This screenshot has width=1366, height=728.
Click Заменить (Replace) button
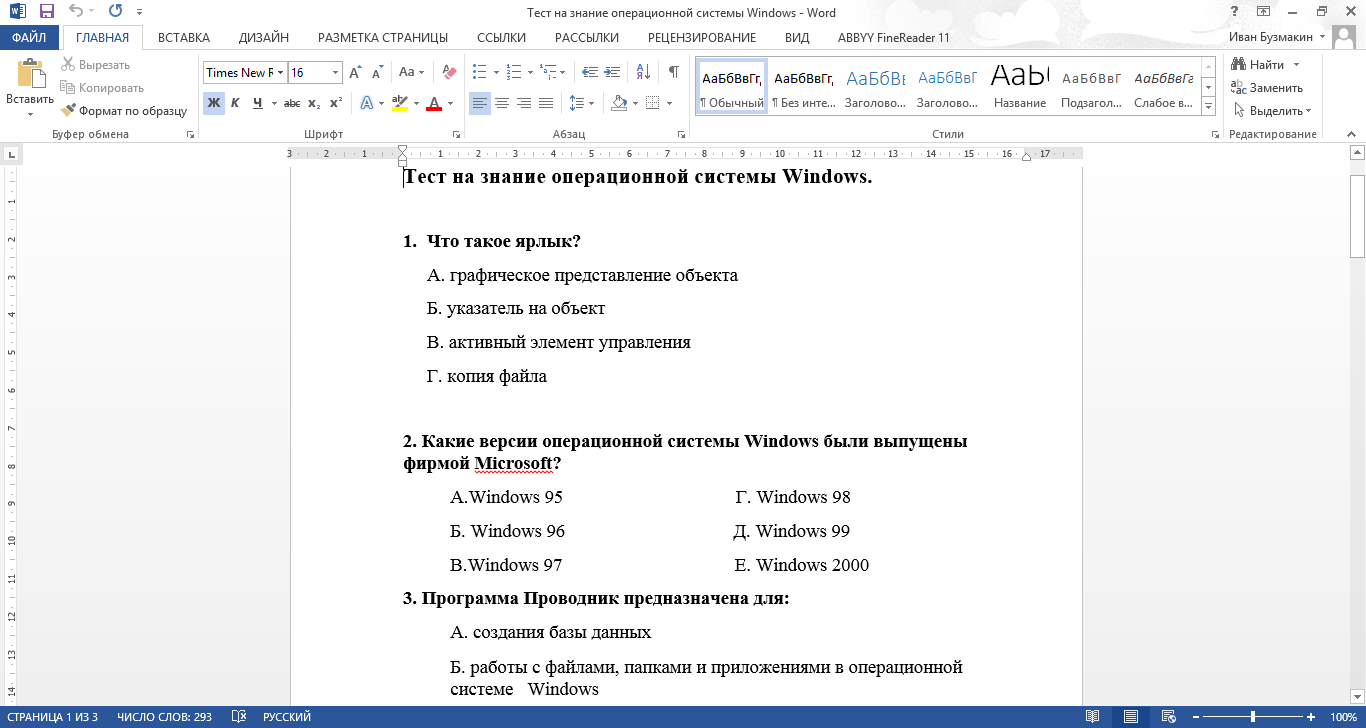click(1267, 88)
